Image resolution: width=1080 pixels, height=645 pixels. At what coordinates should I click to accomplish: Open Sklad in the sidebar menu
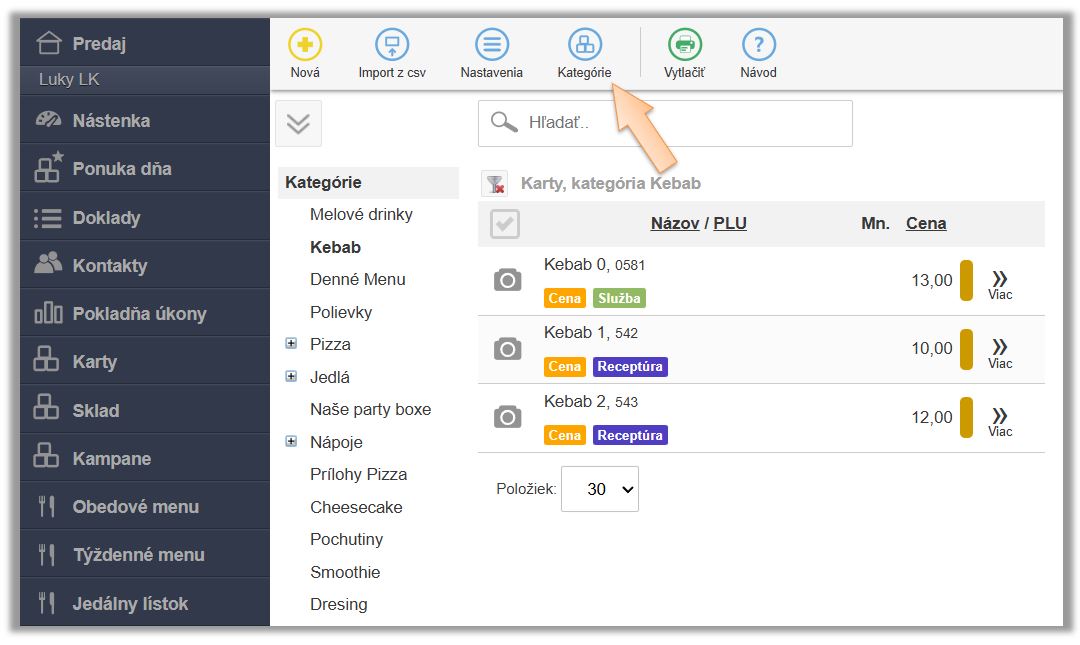click(95, 411)
